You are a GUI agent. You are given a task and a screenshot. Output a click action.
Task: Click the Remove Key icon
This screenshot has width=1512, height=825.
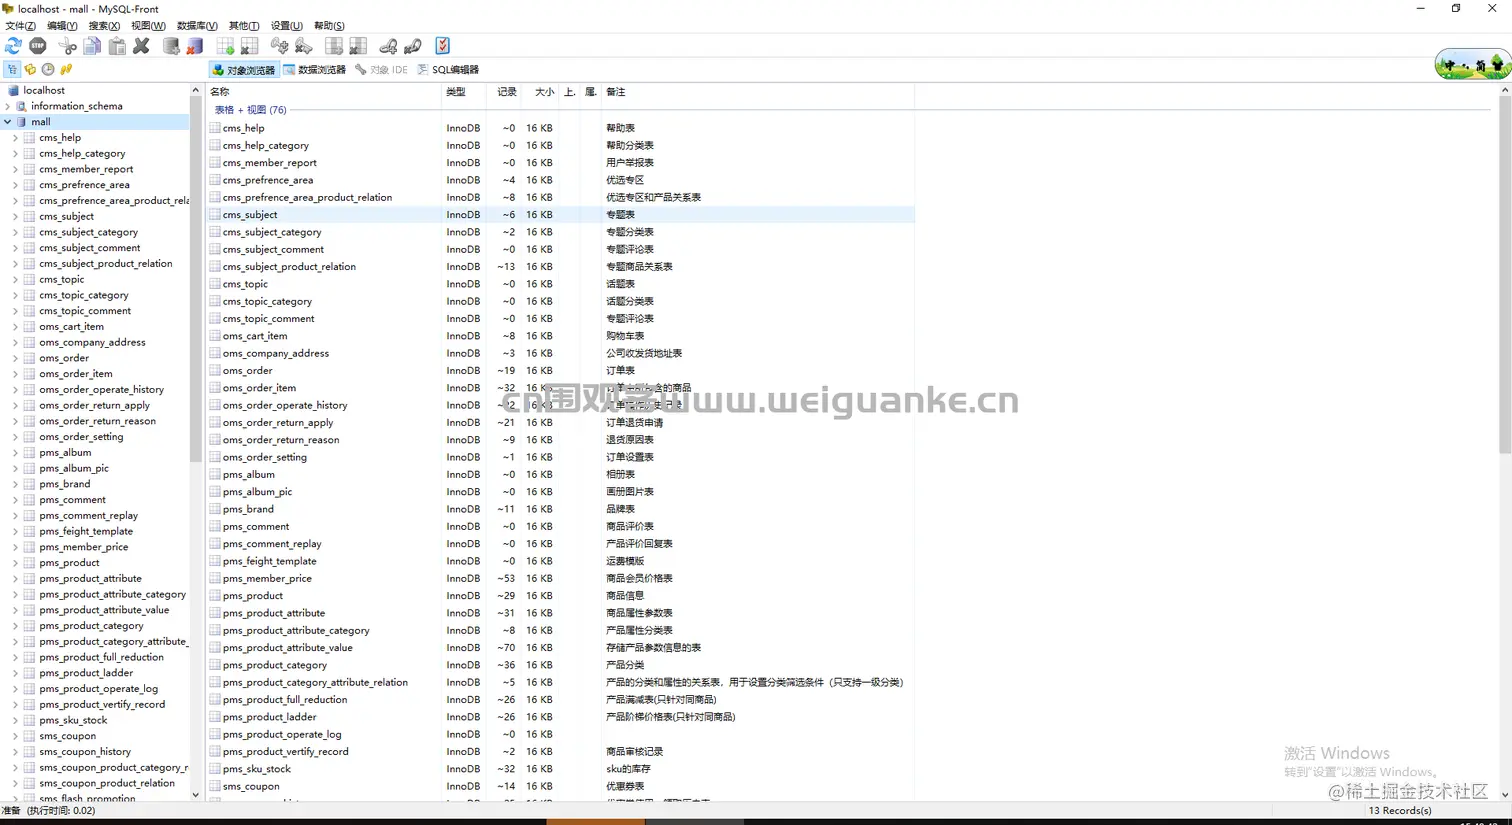coord(304,46)
